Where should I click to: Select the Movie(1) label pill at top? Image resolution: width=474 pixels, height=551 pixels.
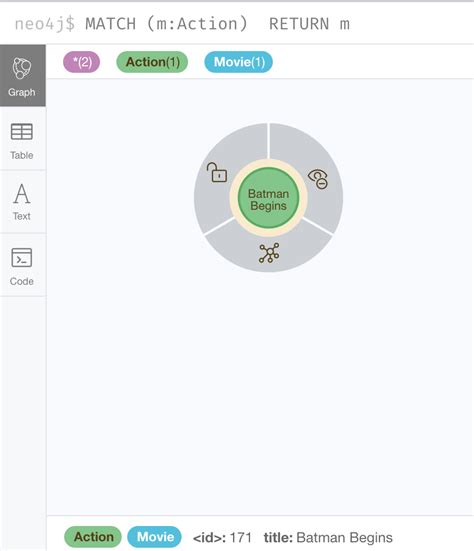click(x=239, y=62)
